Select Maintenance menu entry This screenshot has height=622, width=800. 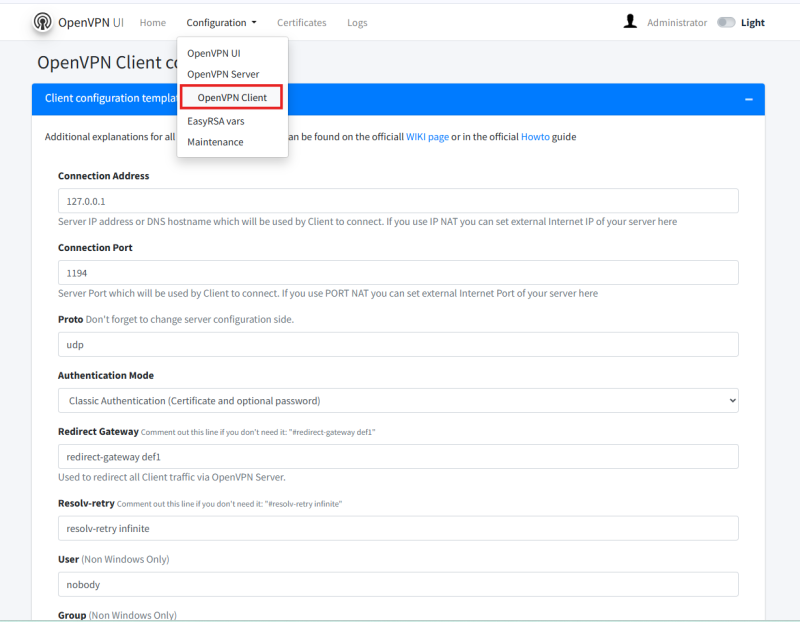[x=215, y=142]
